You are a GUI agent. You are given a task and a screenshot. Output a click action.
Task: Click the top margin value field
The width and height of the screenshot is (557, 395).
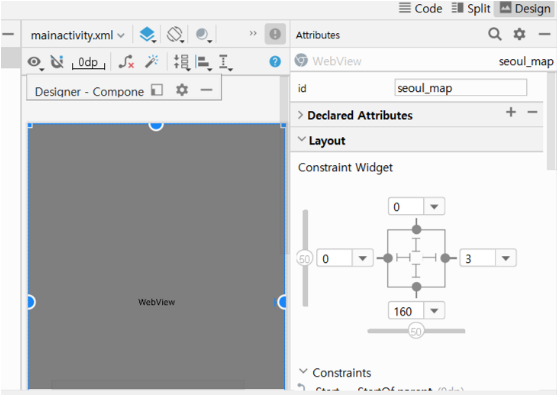point(406,206)
